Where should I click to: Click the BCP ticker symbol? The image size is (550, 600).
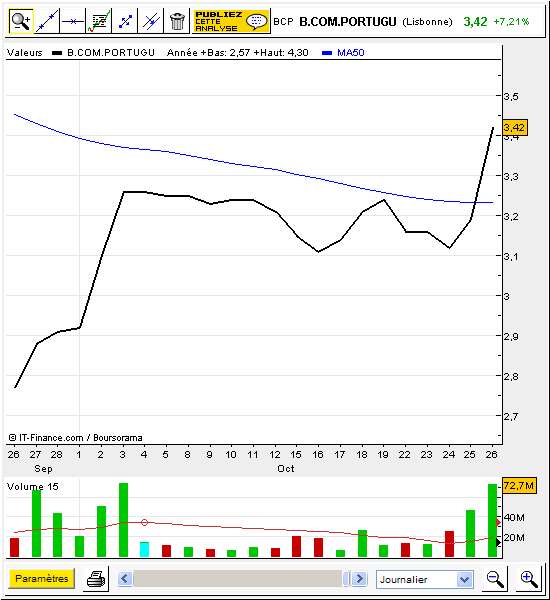tap(283, 22)
